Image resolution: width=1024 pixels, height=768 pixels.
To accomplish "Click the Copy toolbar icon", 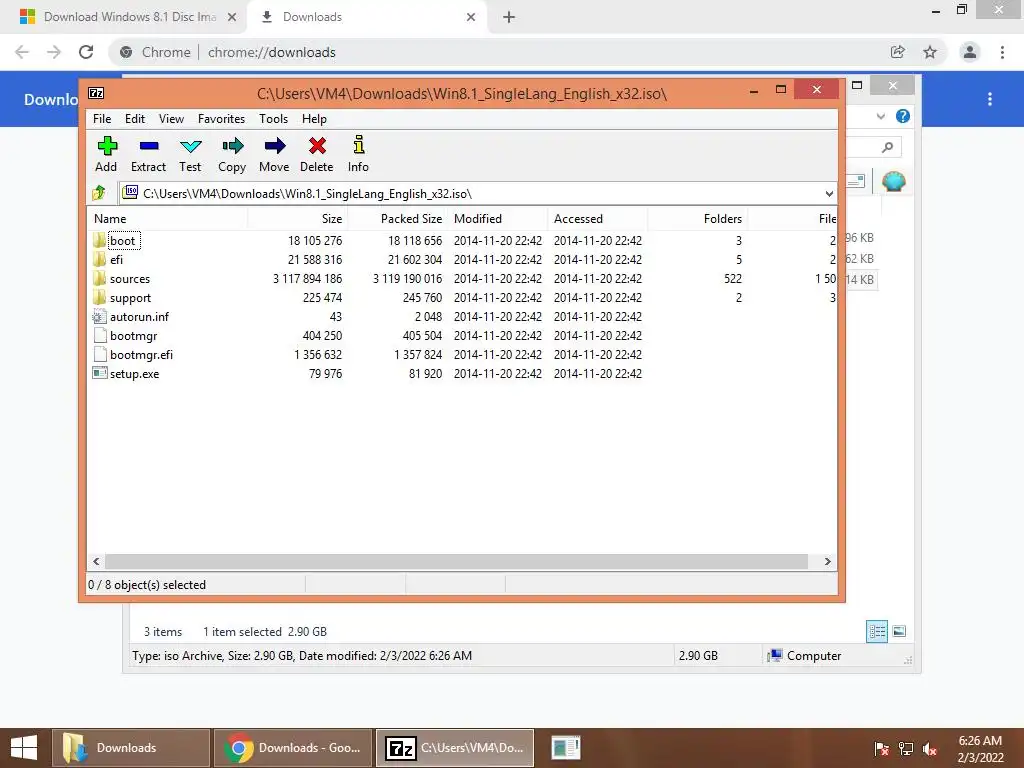I will [232, 146].
